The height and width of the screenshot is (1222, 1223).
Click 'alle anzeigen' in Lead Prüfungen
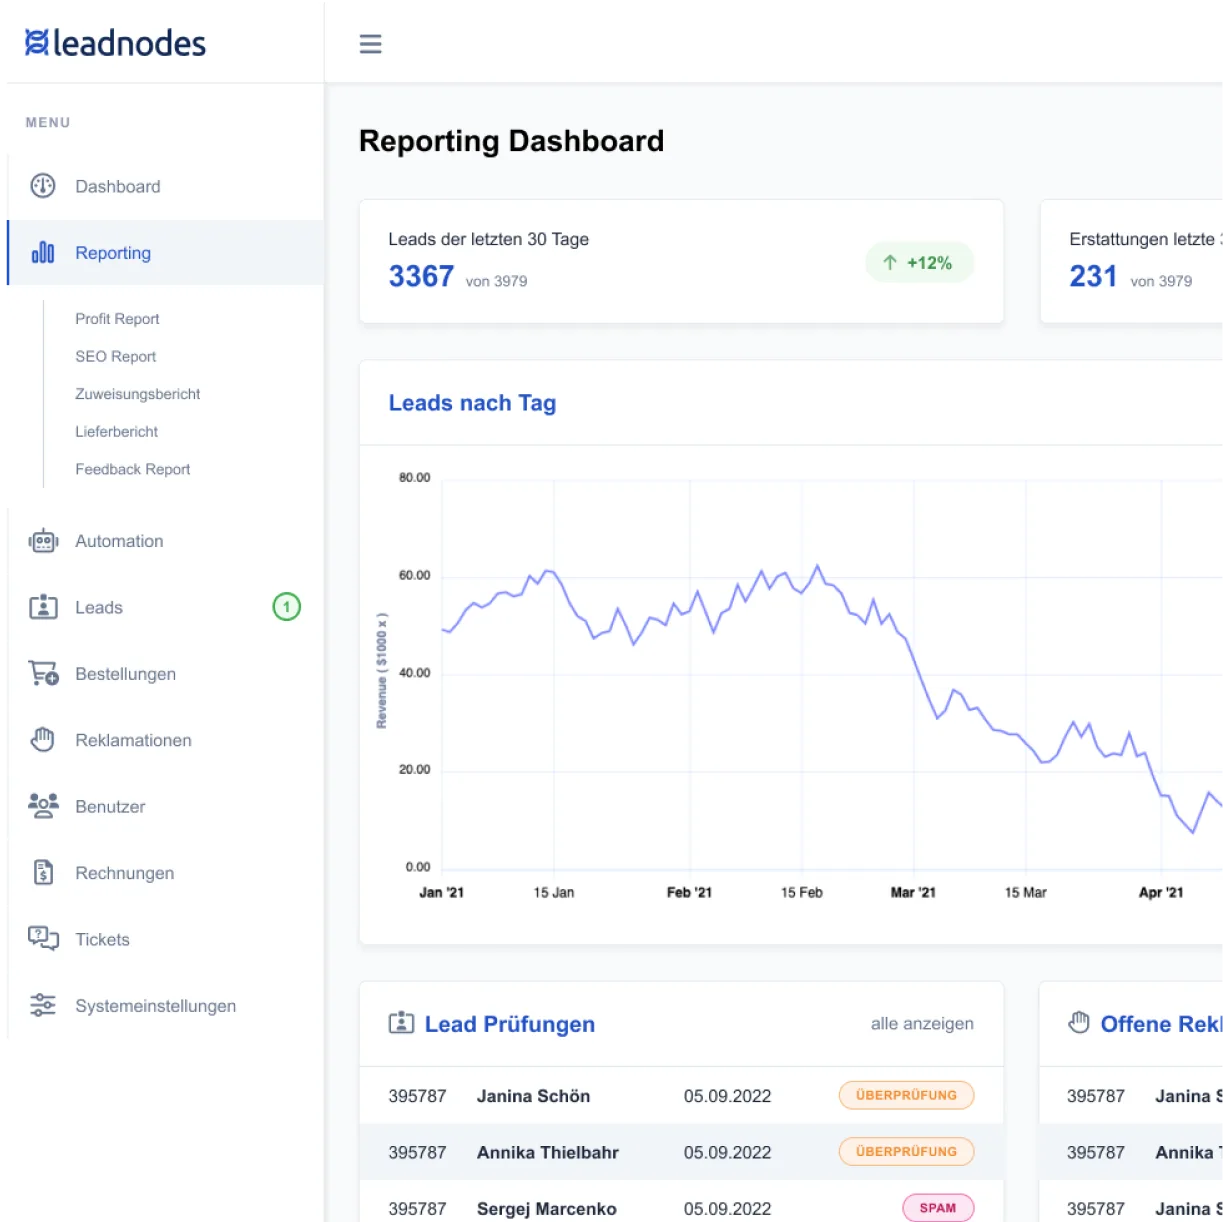[x=922, y=1023]
